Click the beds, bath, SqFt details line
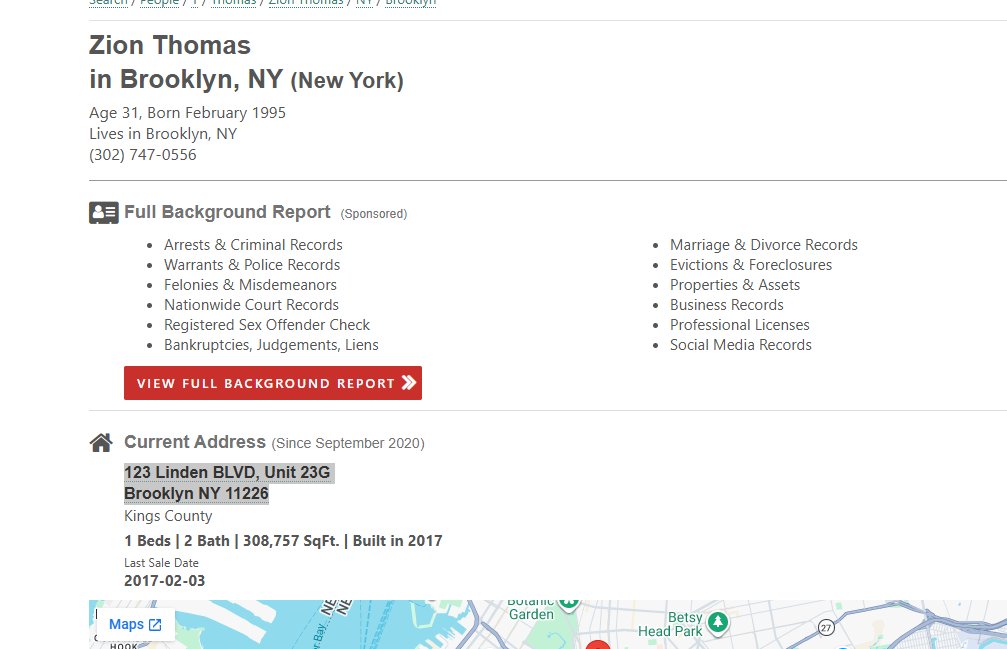The width and height of the screenshot is (1007, 649). coord(283,541)
